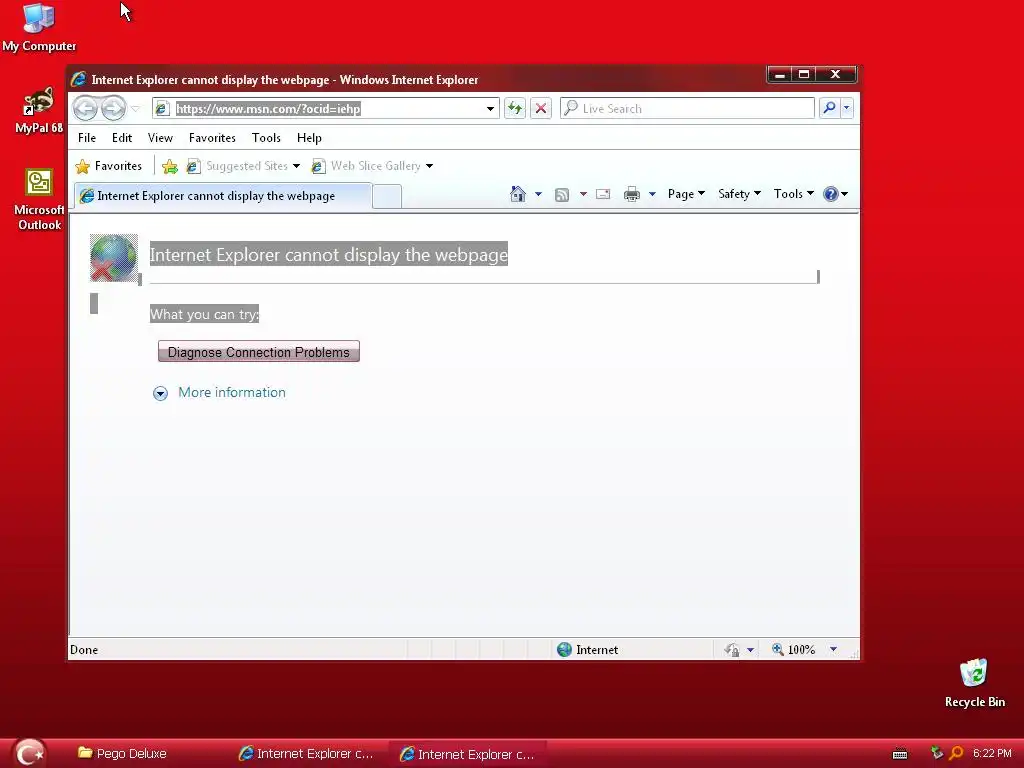
Task: Select the Recycle Bin desktop icon
Action: tap(974, 683)
